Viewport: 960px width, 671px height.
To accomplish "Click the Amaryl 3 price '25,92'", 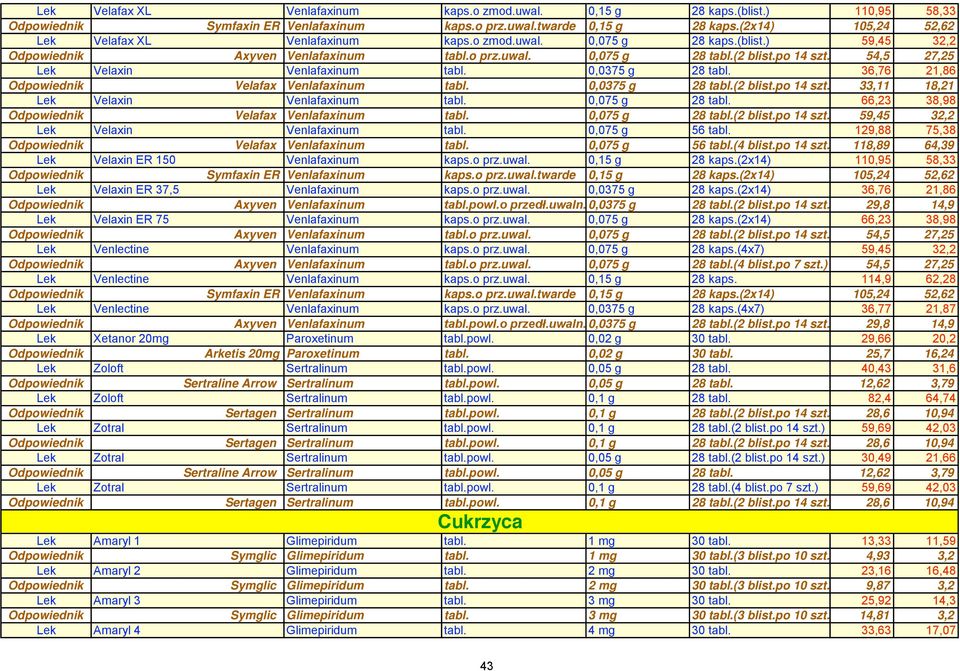I will pyautogui.click(x=876, y=601).
